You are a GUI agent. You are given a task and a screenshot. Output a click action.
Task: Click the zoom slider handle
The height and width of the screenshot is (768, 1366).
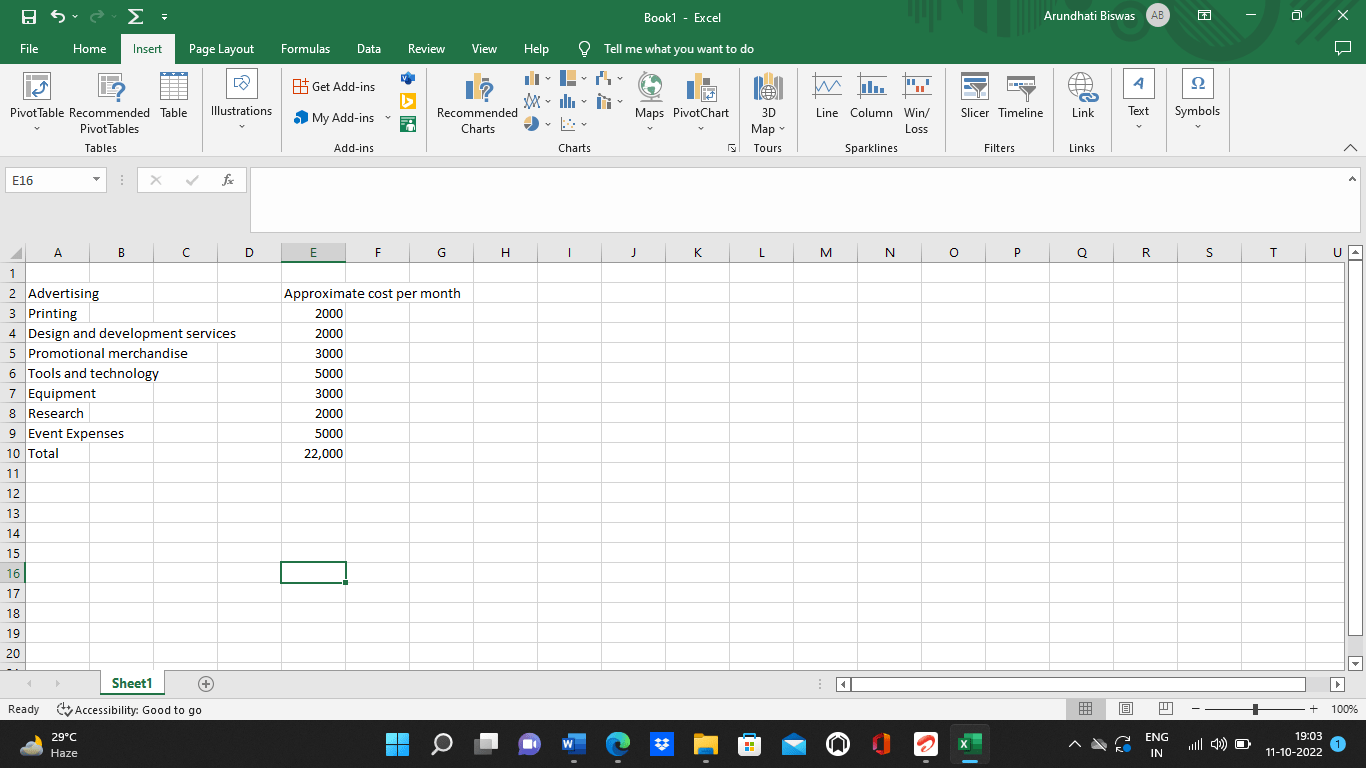pos(1255,709)
